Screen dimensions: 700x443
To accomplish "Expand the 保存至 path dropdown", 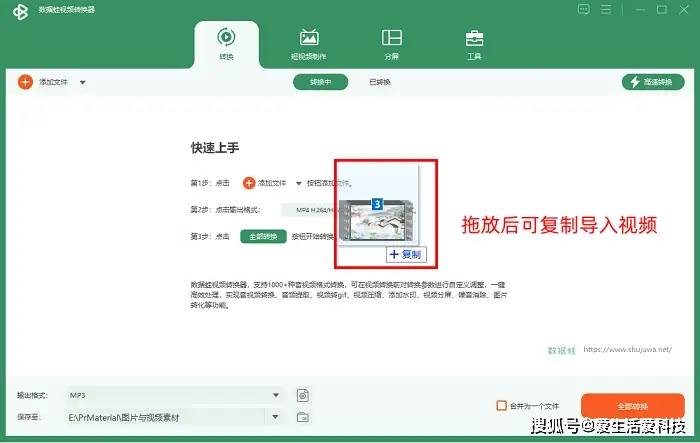I will click(277, 416).
